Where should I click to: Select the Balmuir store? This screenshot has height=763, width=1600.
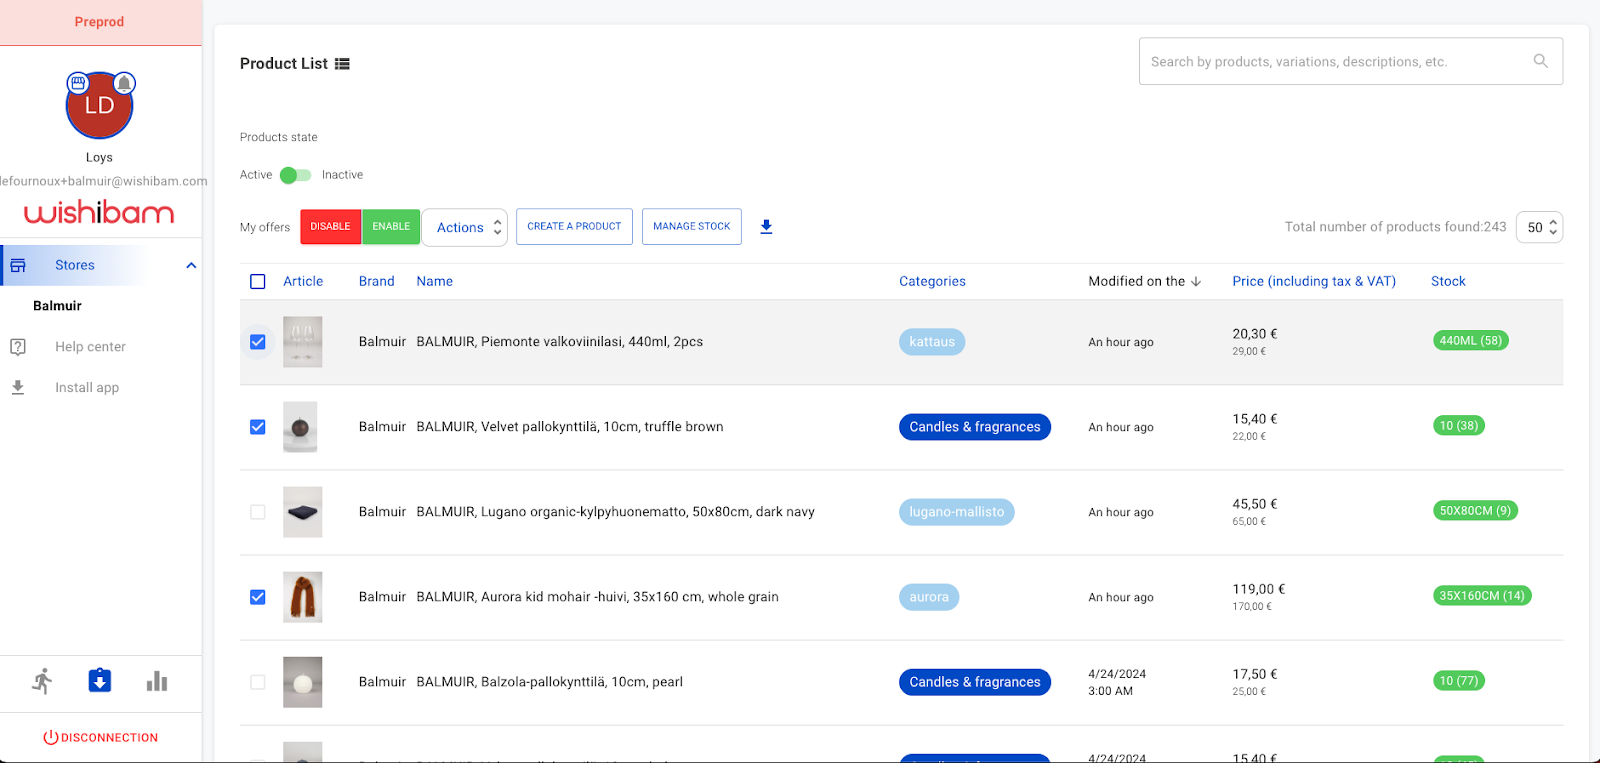(57, 306)
